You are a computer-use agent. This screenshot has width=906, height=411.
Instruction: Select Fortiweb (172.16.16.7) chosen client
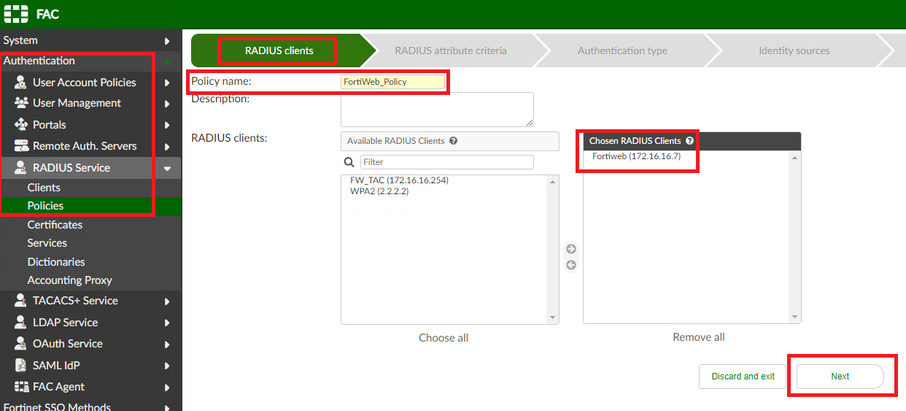636,156
